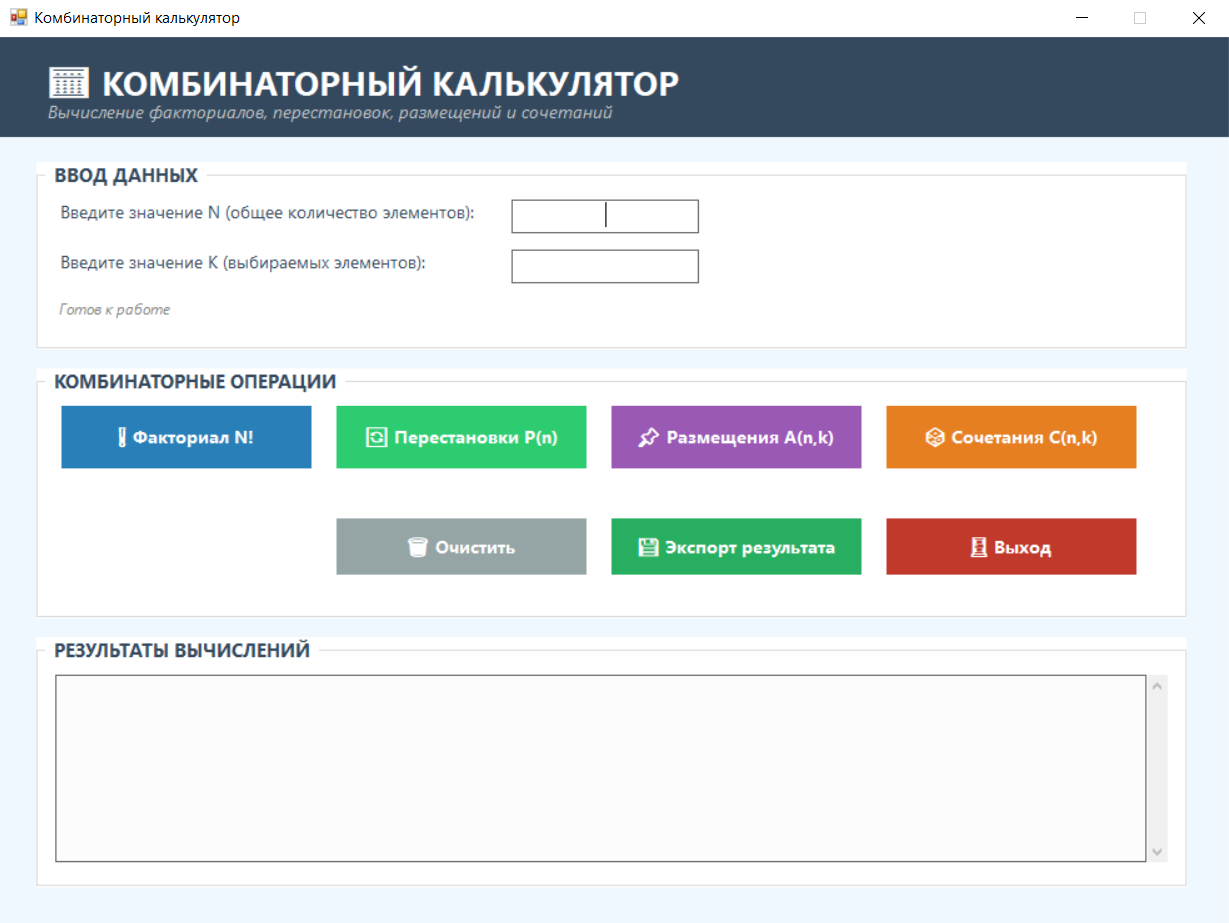Click the calculator icon in the header banner
The image size is (1229, 923).
point(69,83)
